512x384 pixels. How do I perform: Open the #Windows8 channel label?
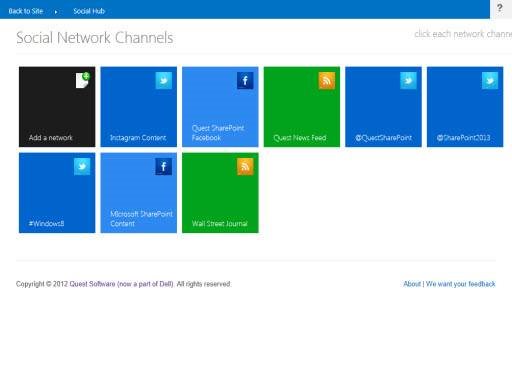[x=46, y=223]
